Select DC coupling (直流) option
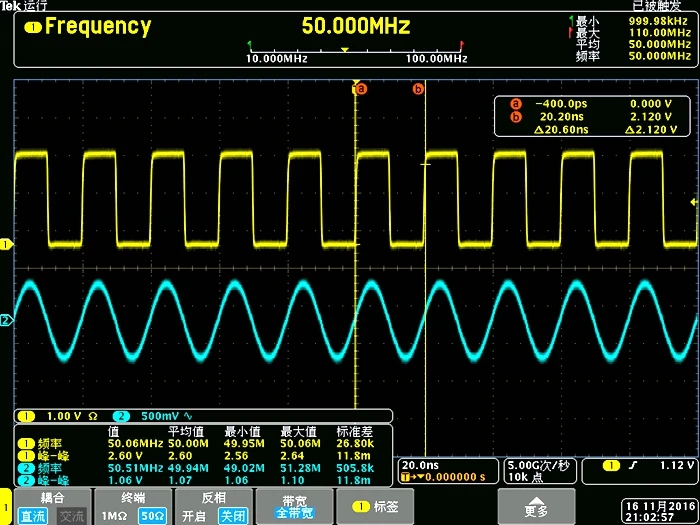 [x=33, y=516]
